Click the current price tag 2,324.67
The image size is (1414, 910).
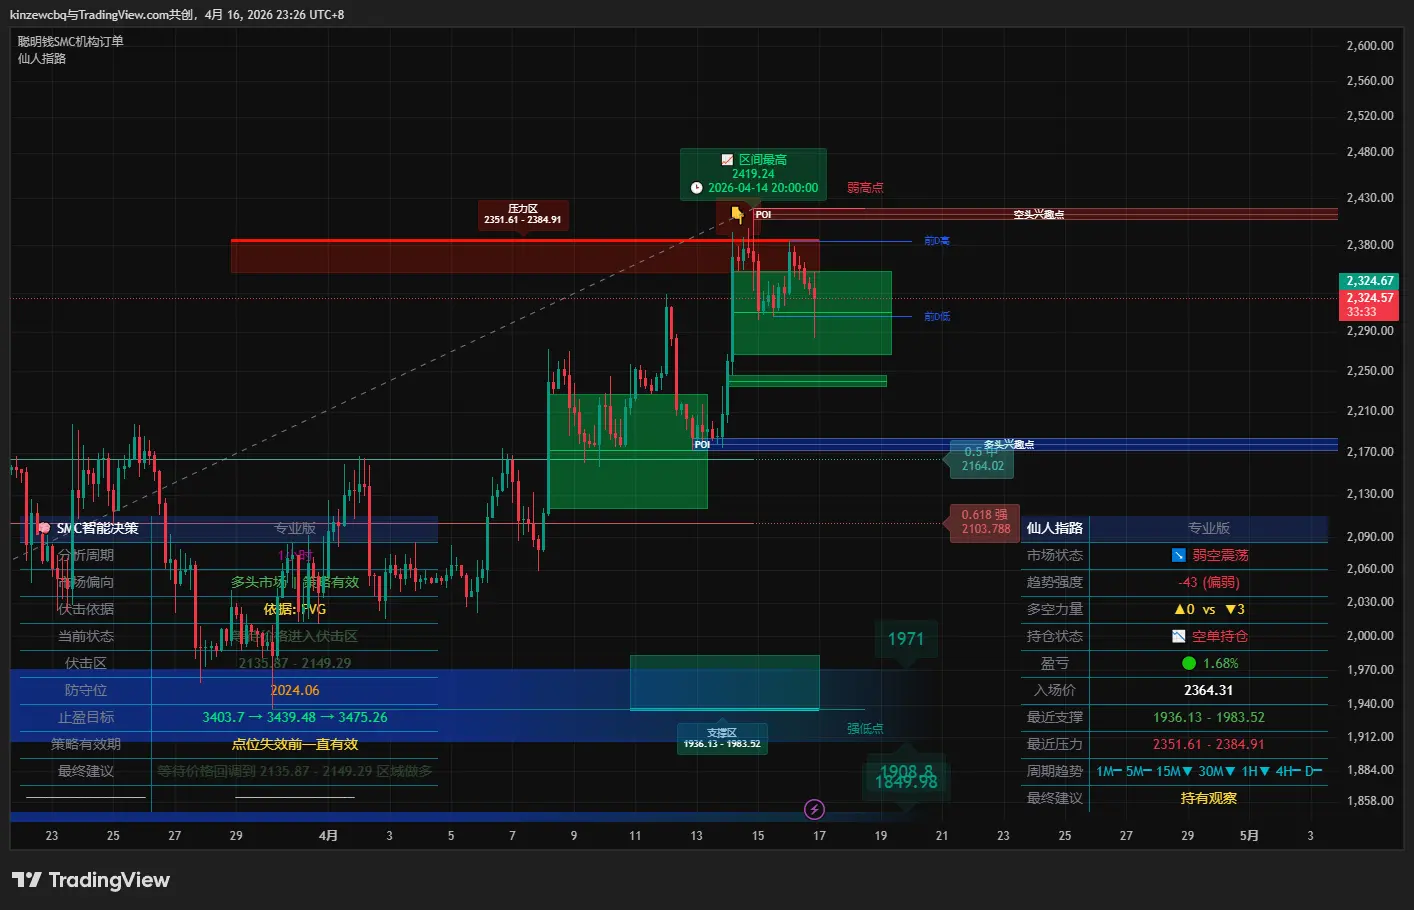(1369, 281)
